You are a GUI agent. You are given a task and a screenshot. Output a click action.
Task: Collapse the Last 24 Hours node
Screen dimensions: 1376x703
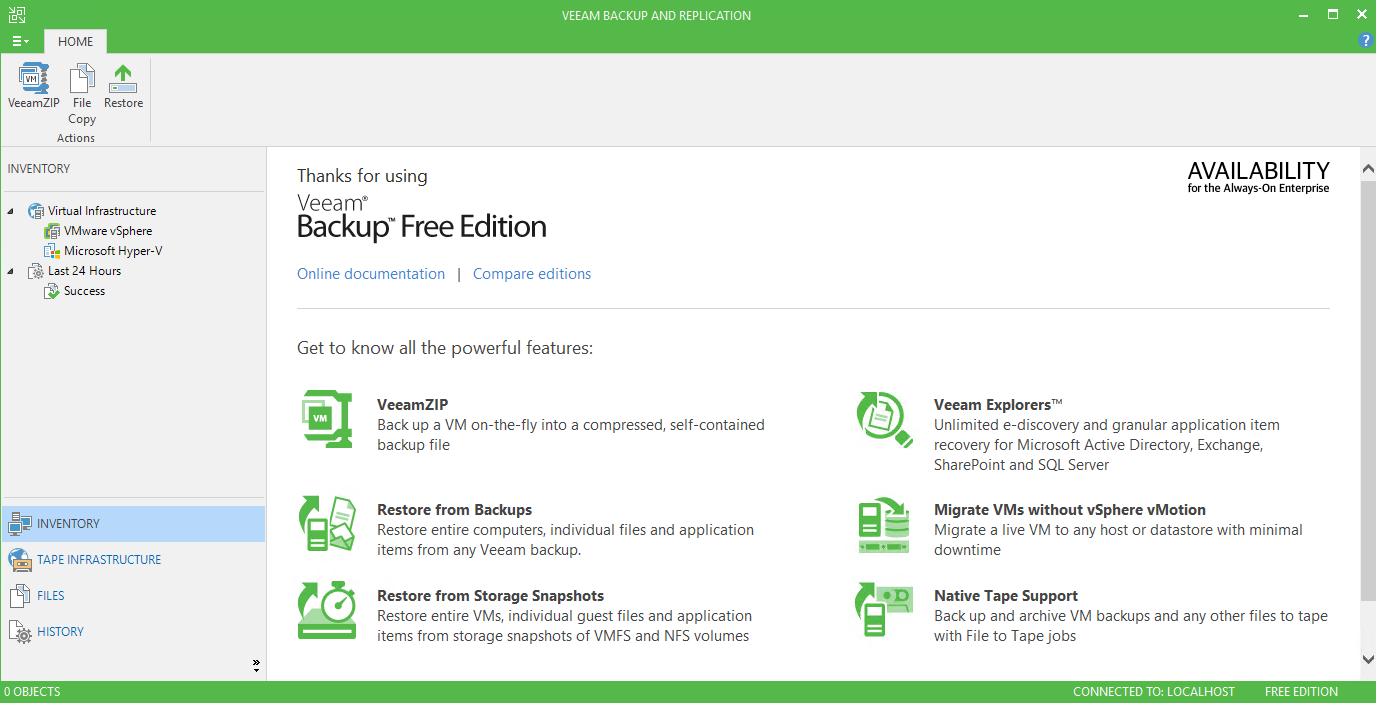[x=11, y=271]
